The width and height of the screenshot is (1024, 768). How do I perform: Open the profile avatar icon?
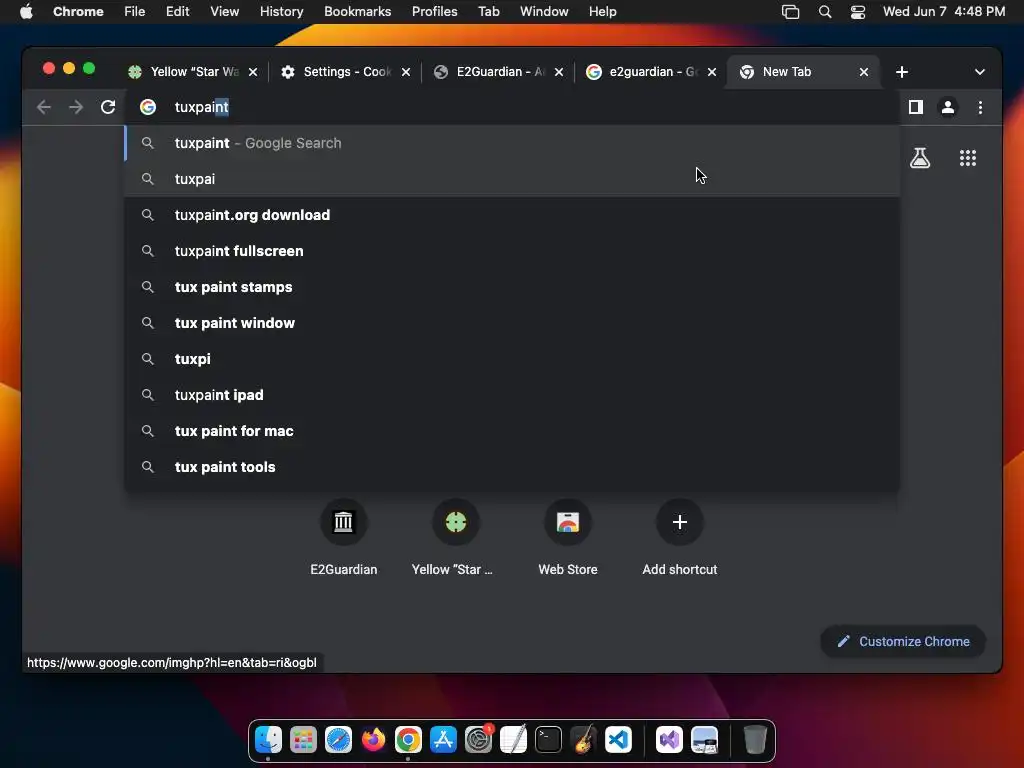click(x=948, y=107)
